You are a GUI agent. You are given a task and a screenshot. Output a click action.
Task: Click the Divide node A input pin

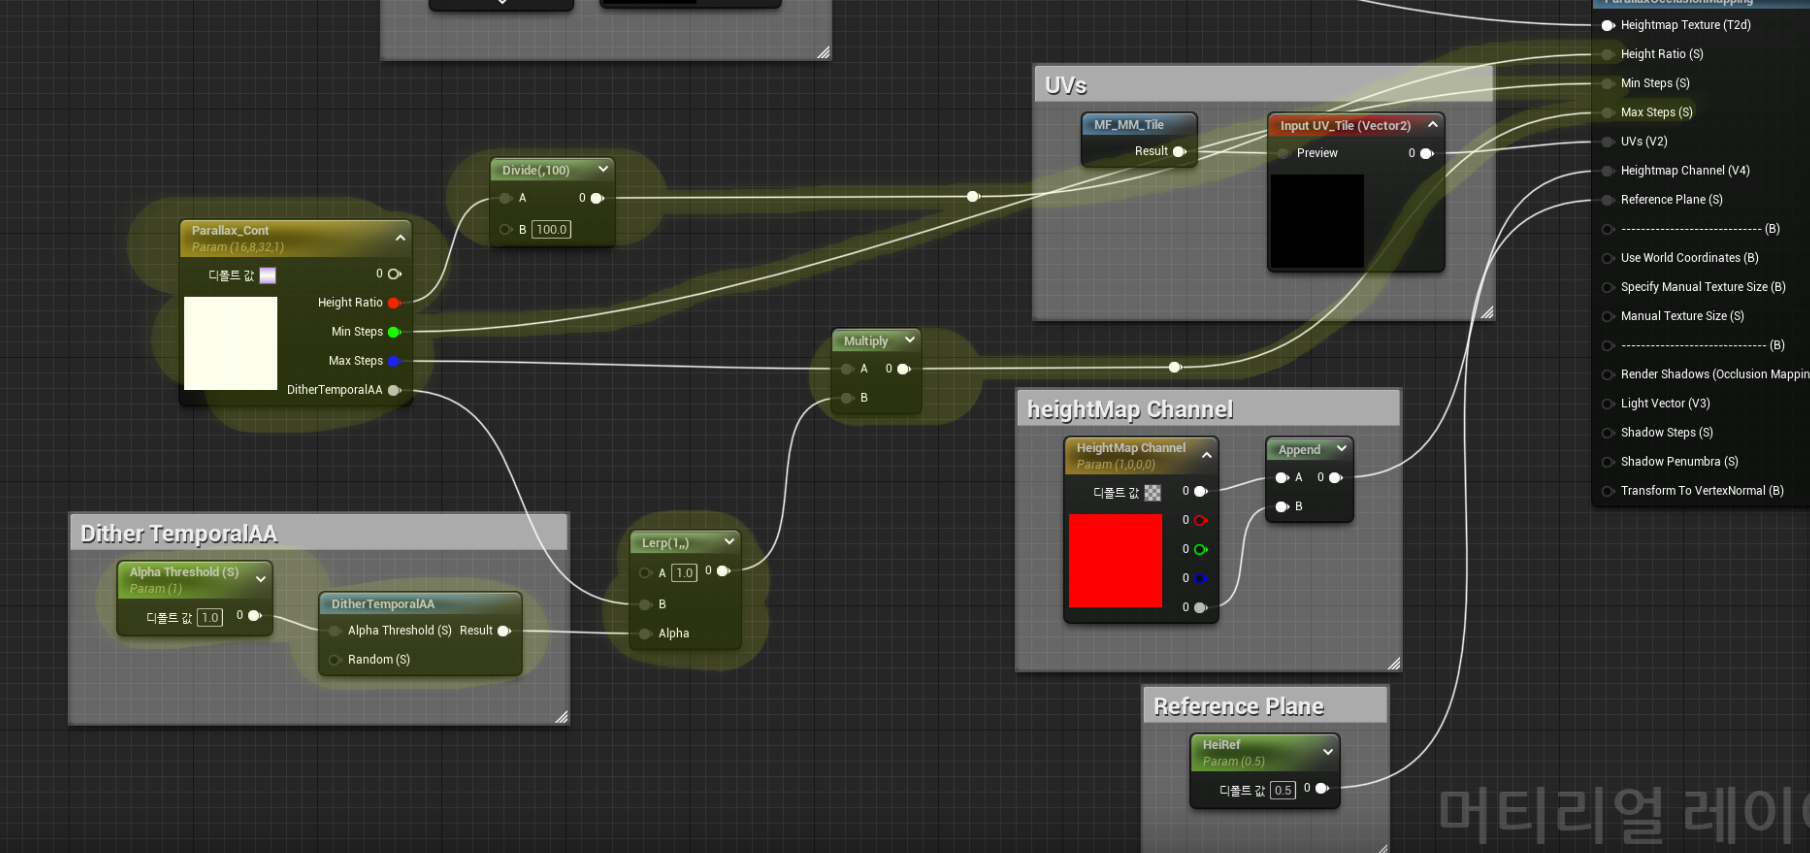(x=506, y=198)
